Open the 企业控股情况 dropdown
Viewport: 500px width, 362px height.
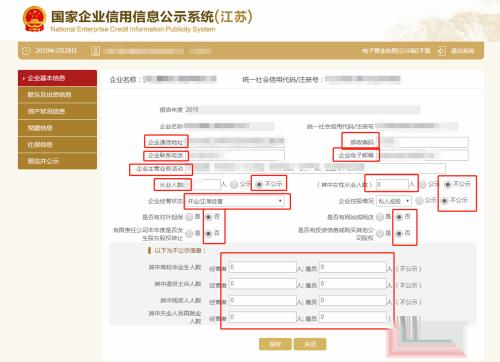pyautogui.click(x=394, y=201)
